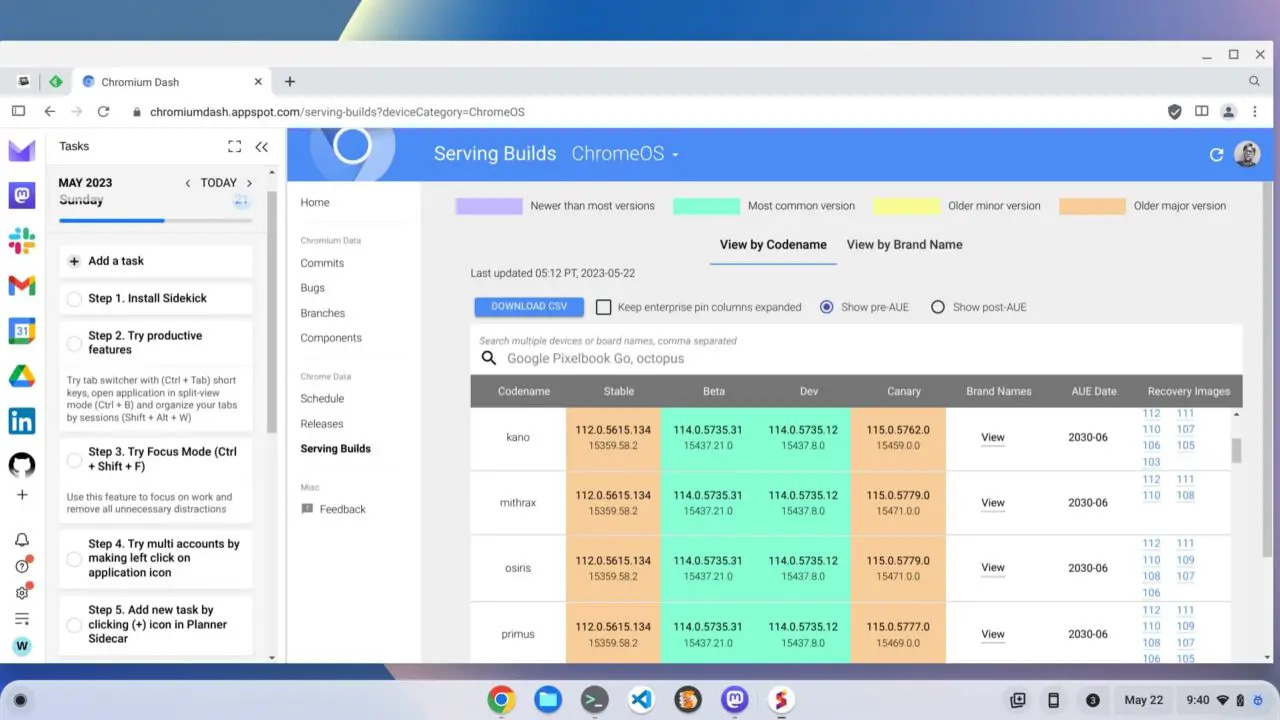Image resolution: width=1280 pixels, height=720 pixels.
Task: Check off Step 1. Install Sidekick
Action: click(x=74, y=299)
